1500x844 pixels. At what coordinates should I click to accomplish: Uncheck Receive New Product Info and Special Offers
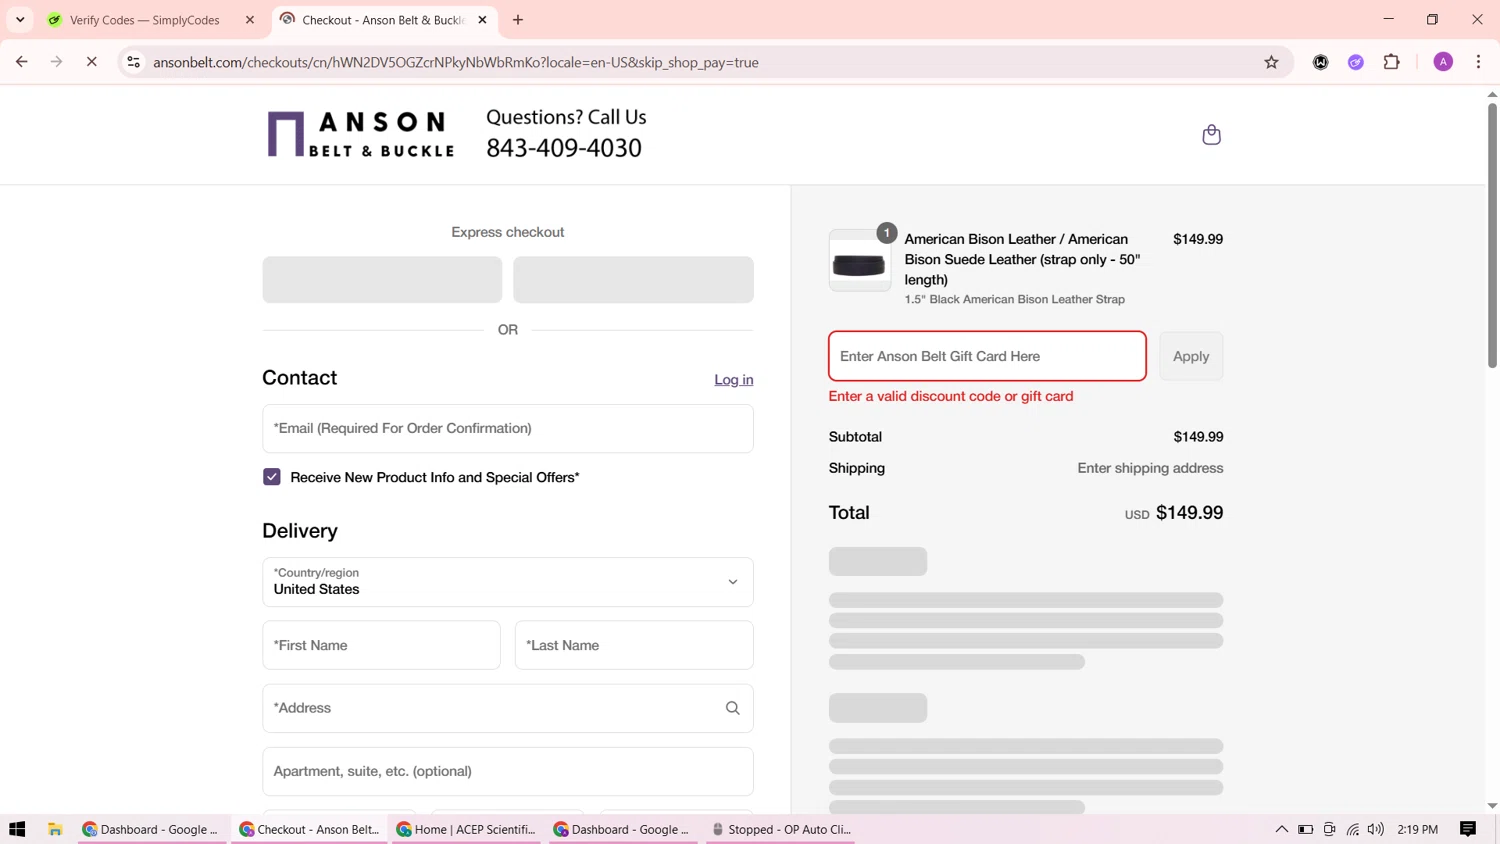[x=272, y=477]
